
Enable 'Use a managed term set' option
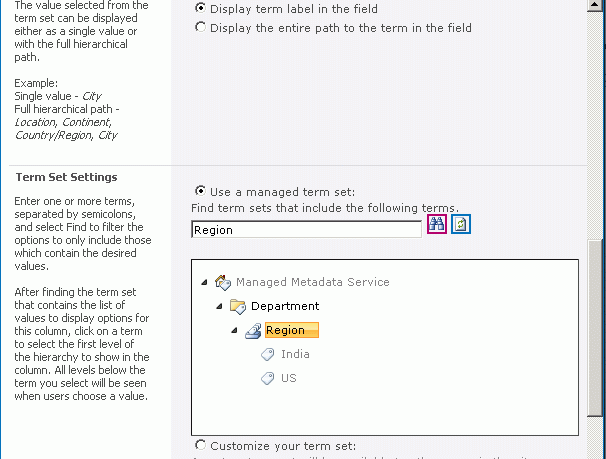pyautogui.click(x=201, y=191)
